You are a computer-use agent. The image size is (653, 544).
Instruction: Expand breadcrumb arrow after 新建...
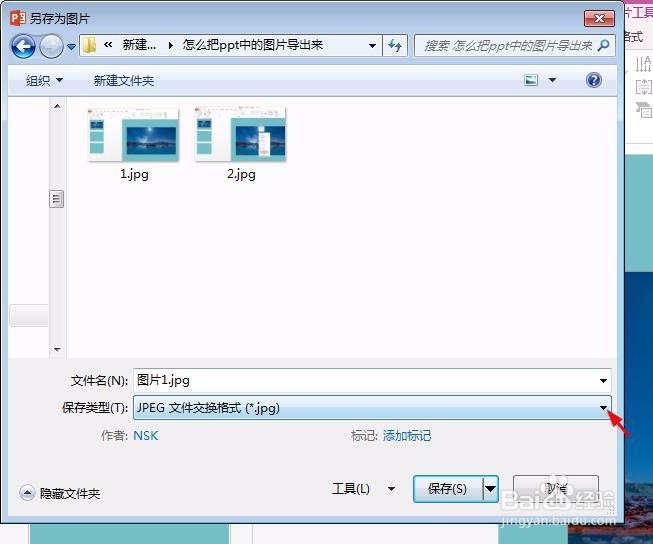(x=170, y=45)
